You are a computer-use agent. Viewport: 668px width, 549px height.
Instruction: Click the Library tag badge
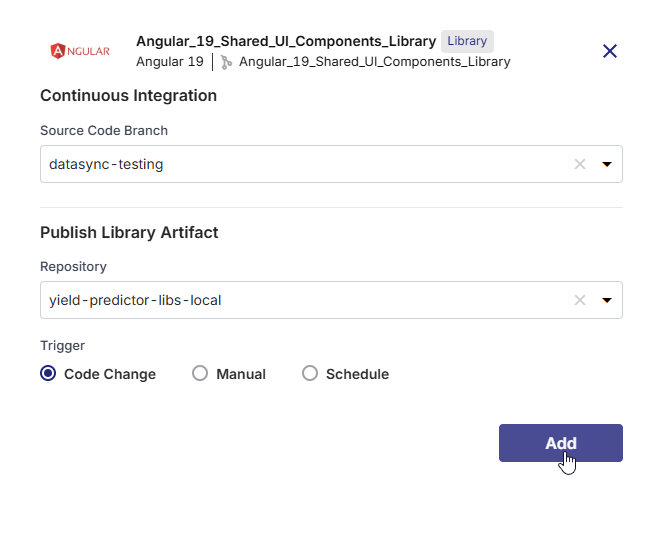[x=467, y=41]
